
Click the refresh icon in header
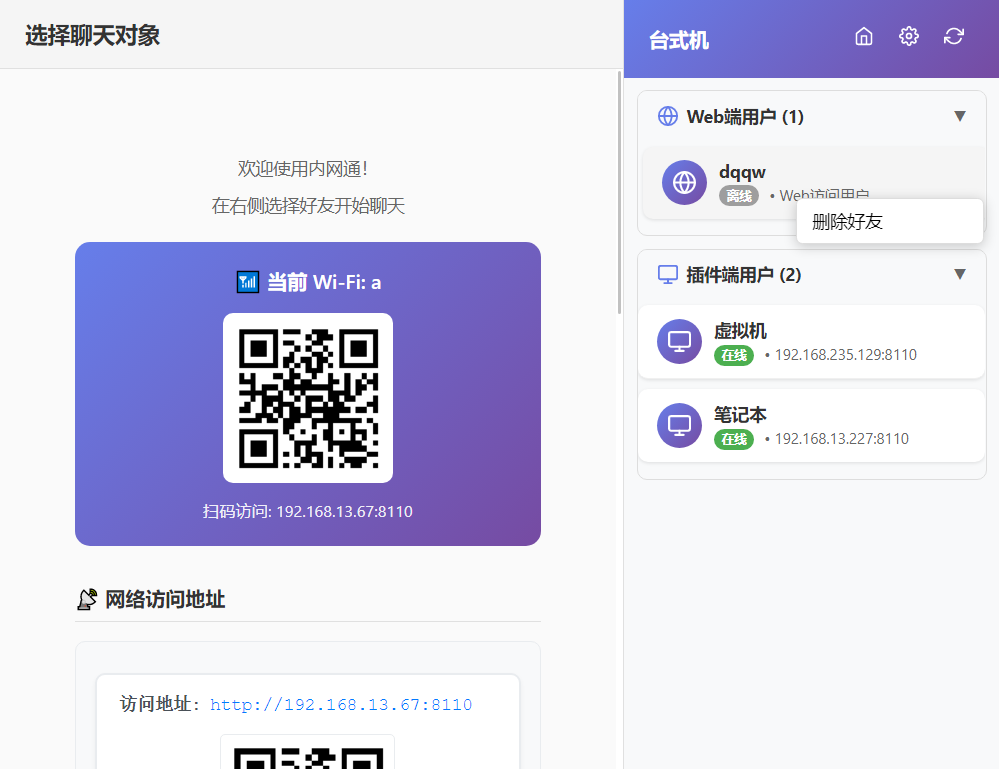point(953,36)
